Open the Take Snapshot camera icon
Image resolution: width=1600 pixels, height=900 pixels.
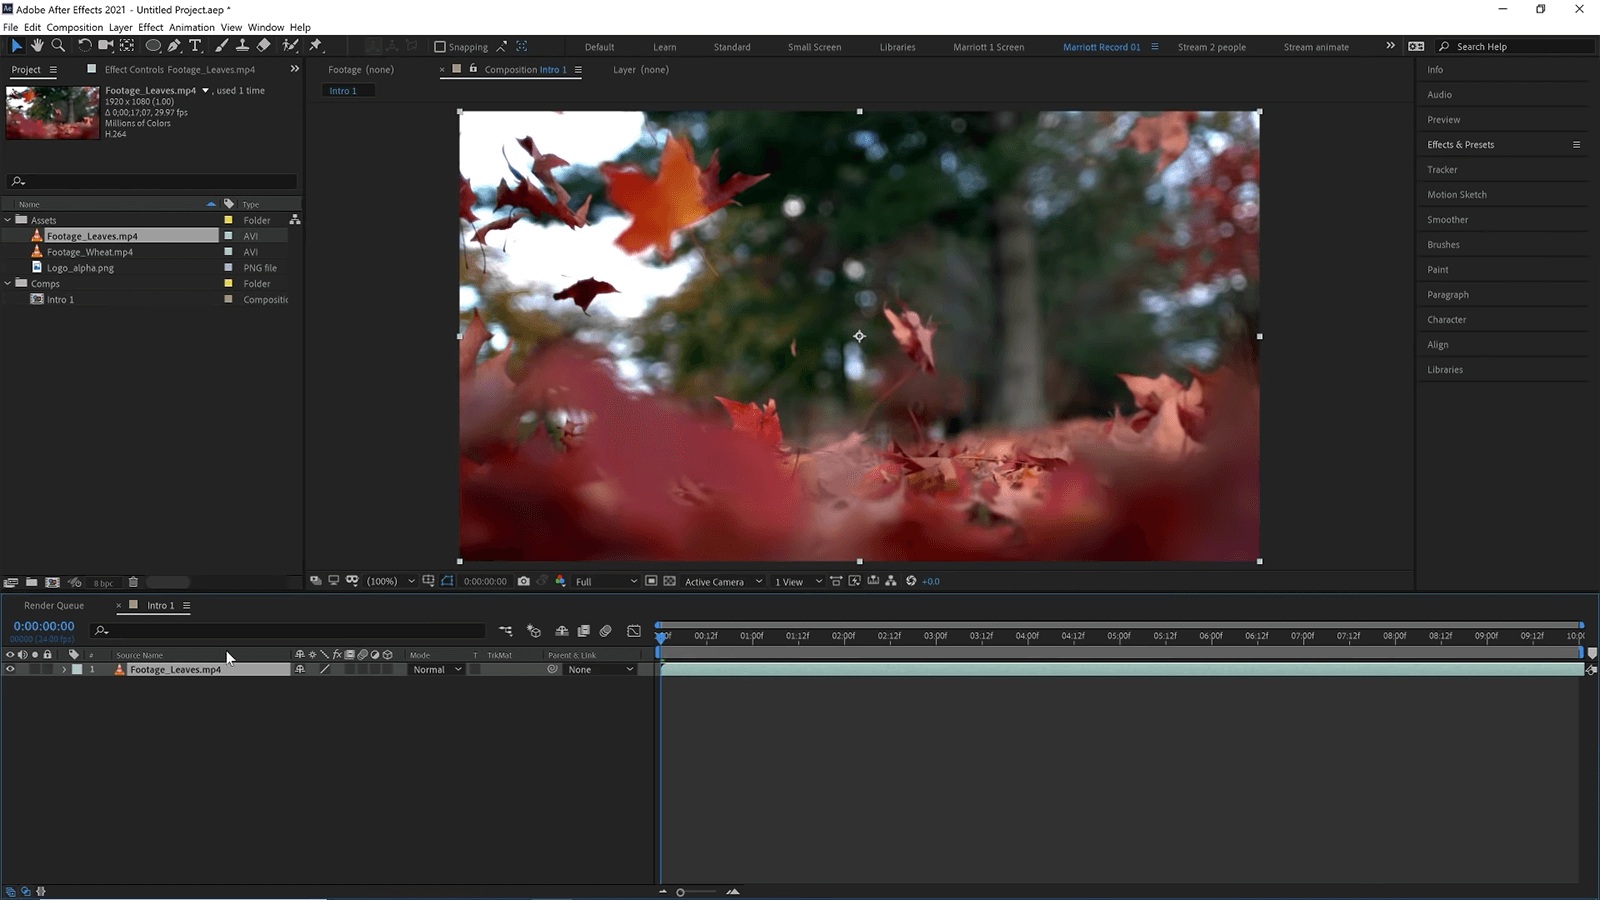tap(524, 581)
